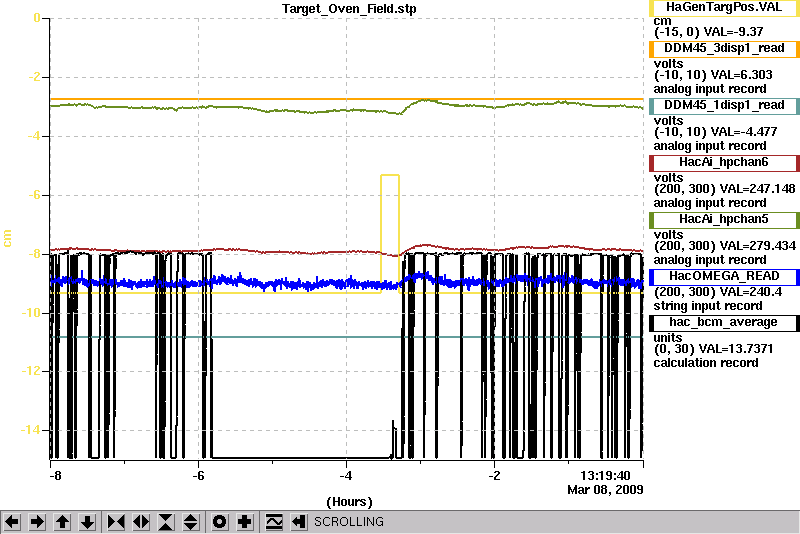
Task: Click the '13:19:40' time axis label
Action: (605, 476)
